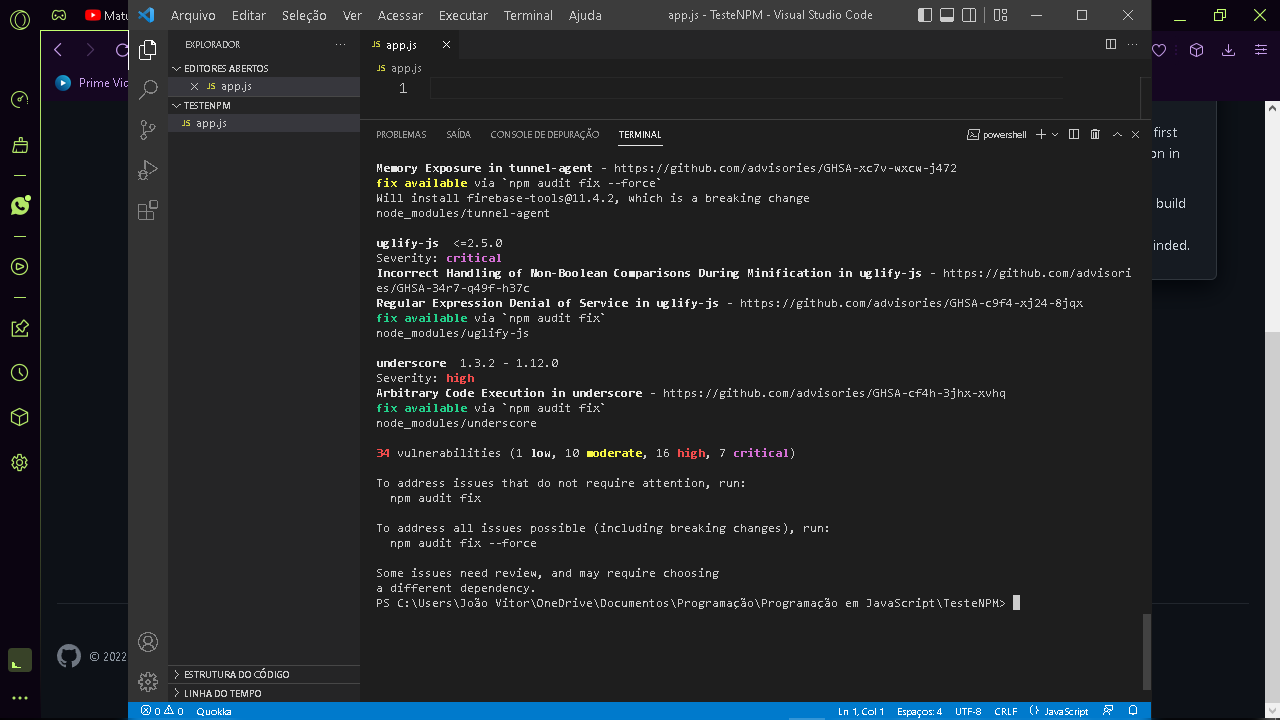The image size is (1280, 720).
Task: Close app.js in the open editors list
Action: (194, 86)
